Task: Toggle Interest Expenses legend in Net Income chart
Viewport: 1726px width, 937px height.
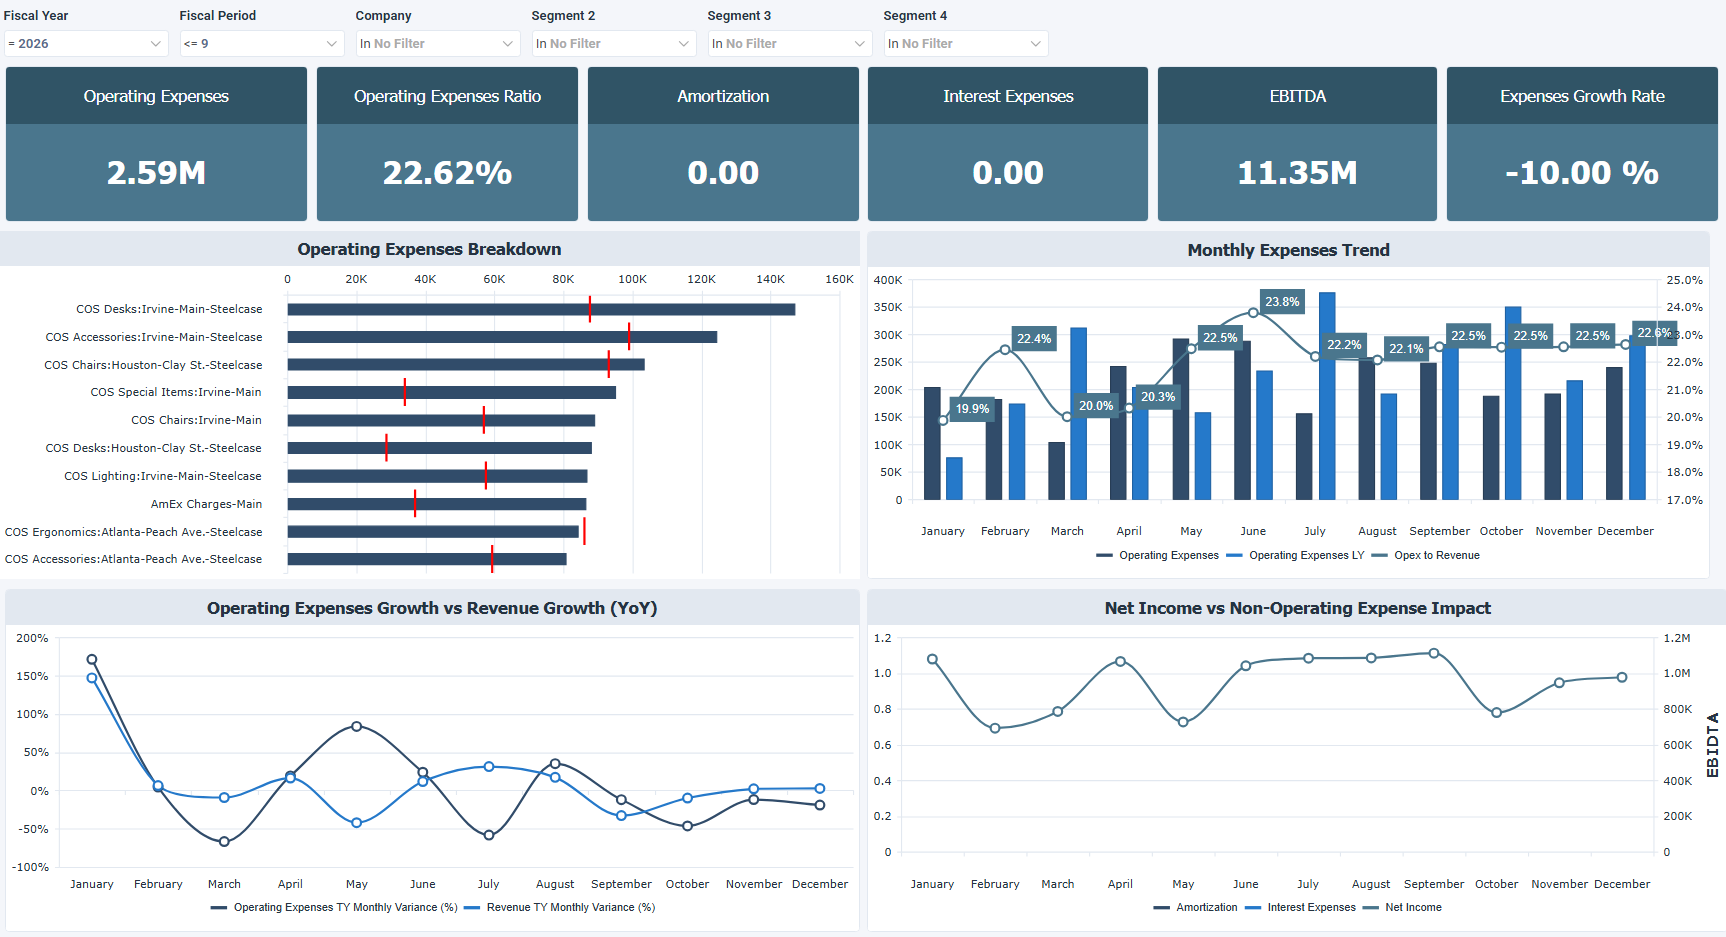Action: (x=1301, y=907)
